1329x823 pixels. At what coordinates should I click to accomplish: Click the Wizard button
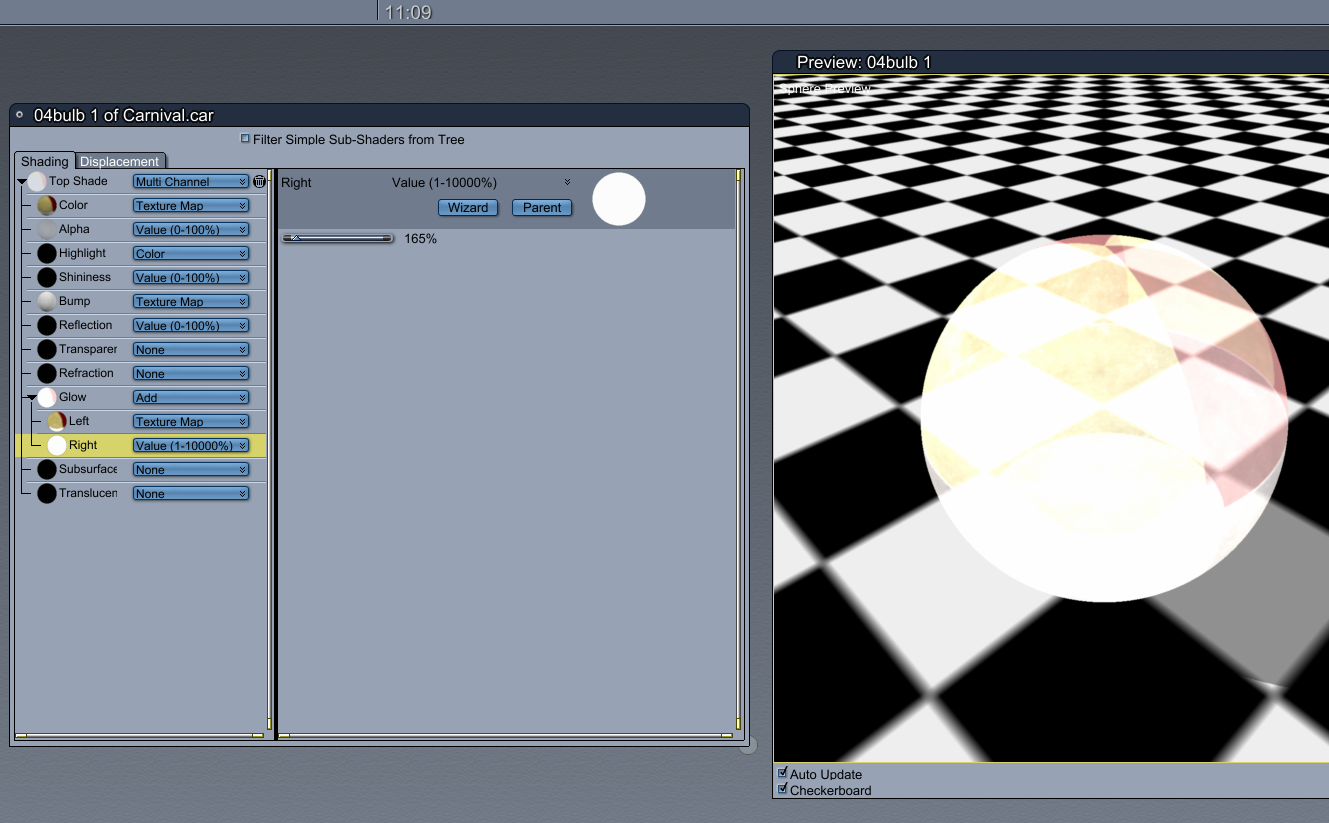coord(468,208)
